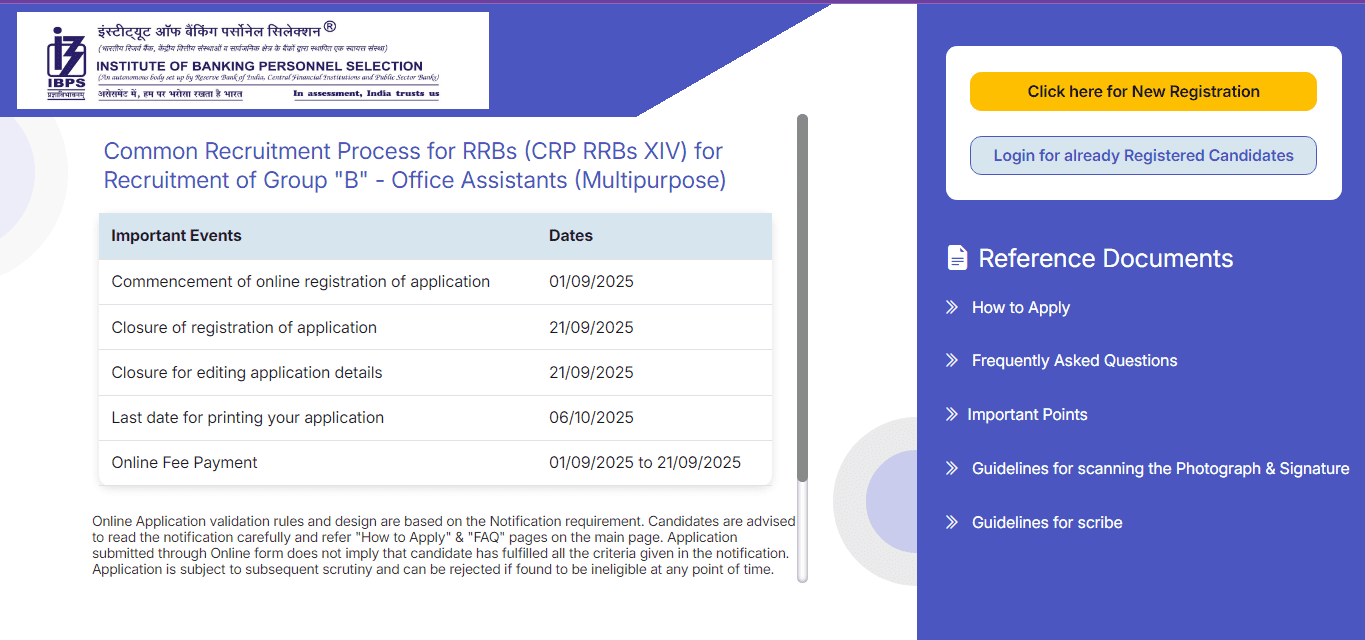Click the Dates column header

tap(571, 235)
